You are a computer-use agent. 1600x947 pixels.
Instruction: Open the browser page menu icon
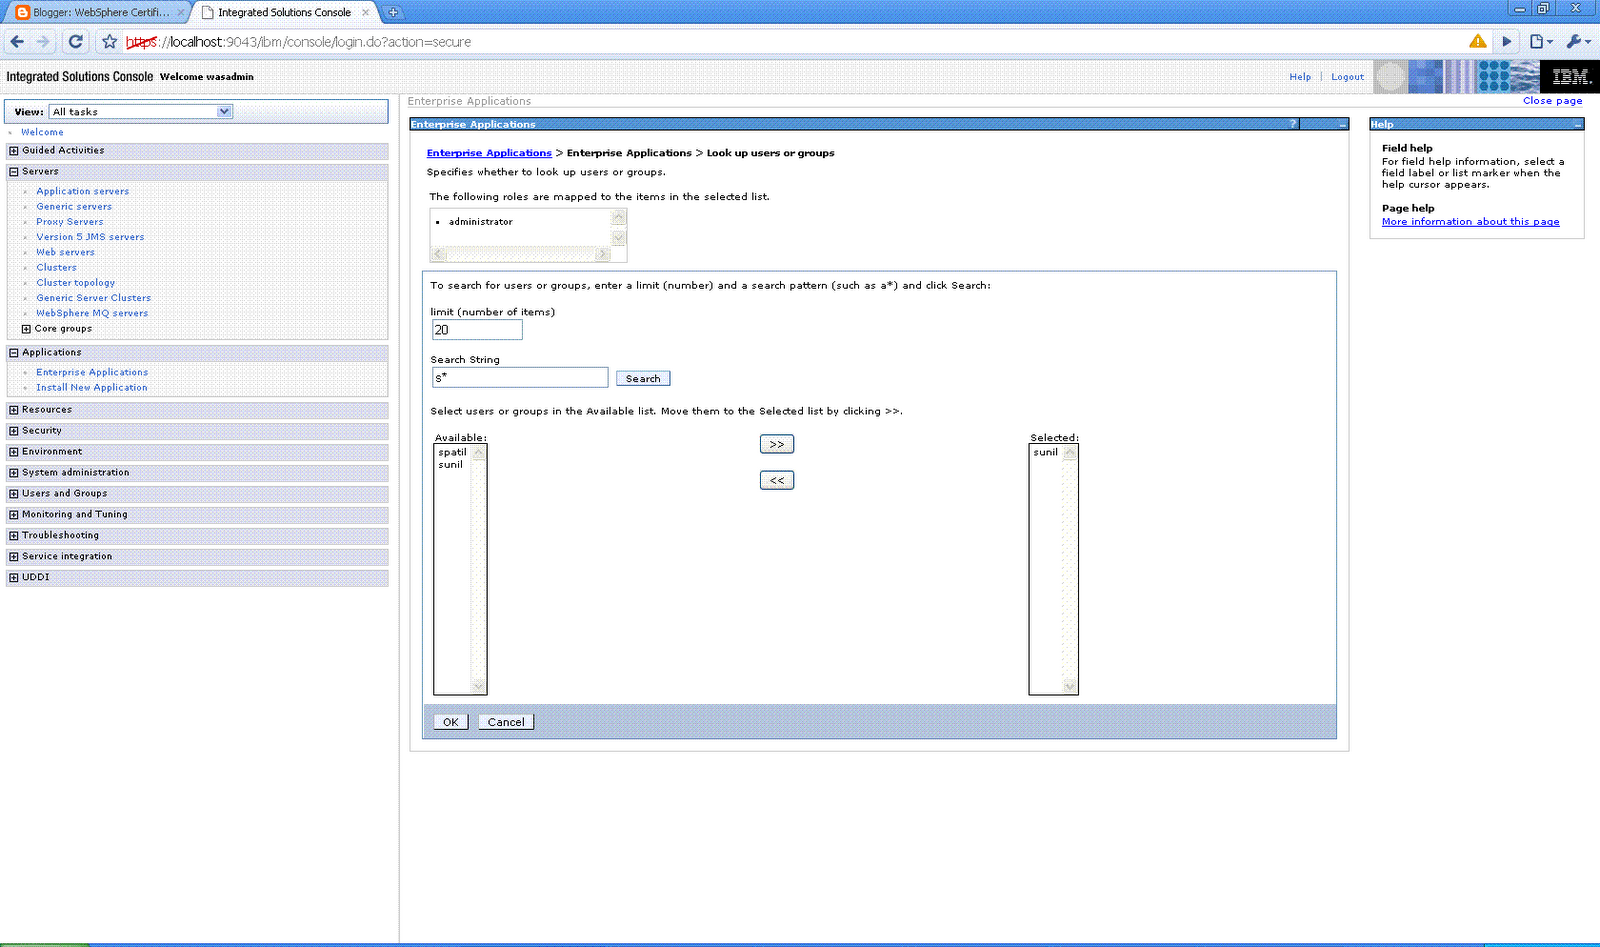click(x=1541, y=42)
